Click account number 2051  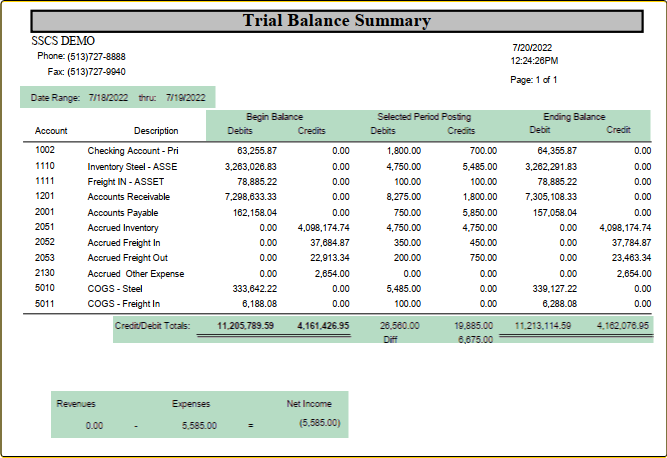[45, 227]
